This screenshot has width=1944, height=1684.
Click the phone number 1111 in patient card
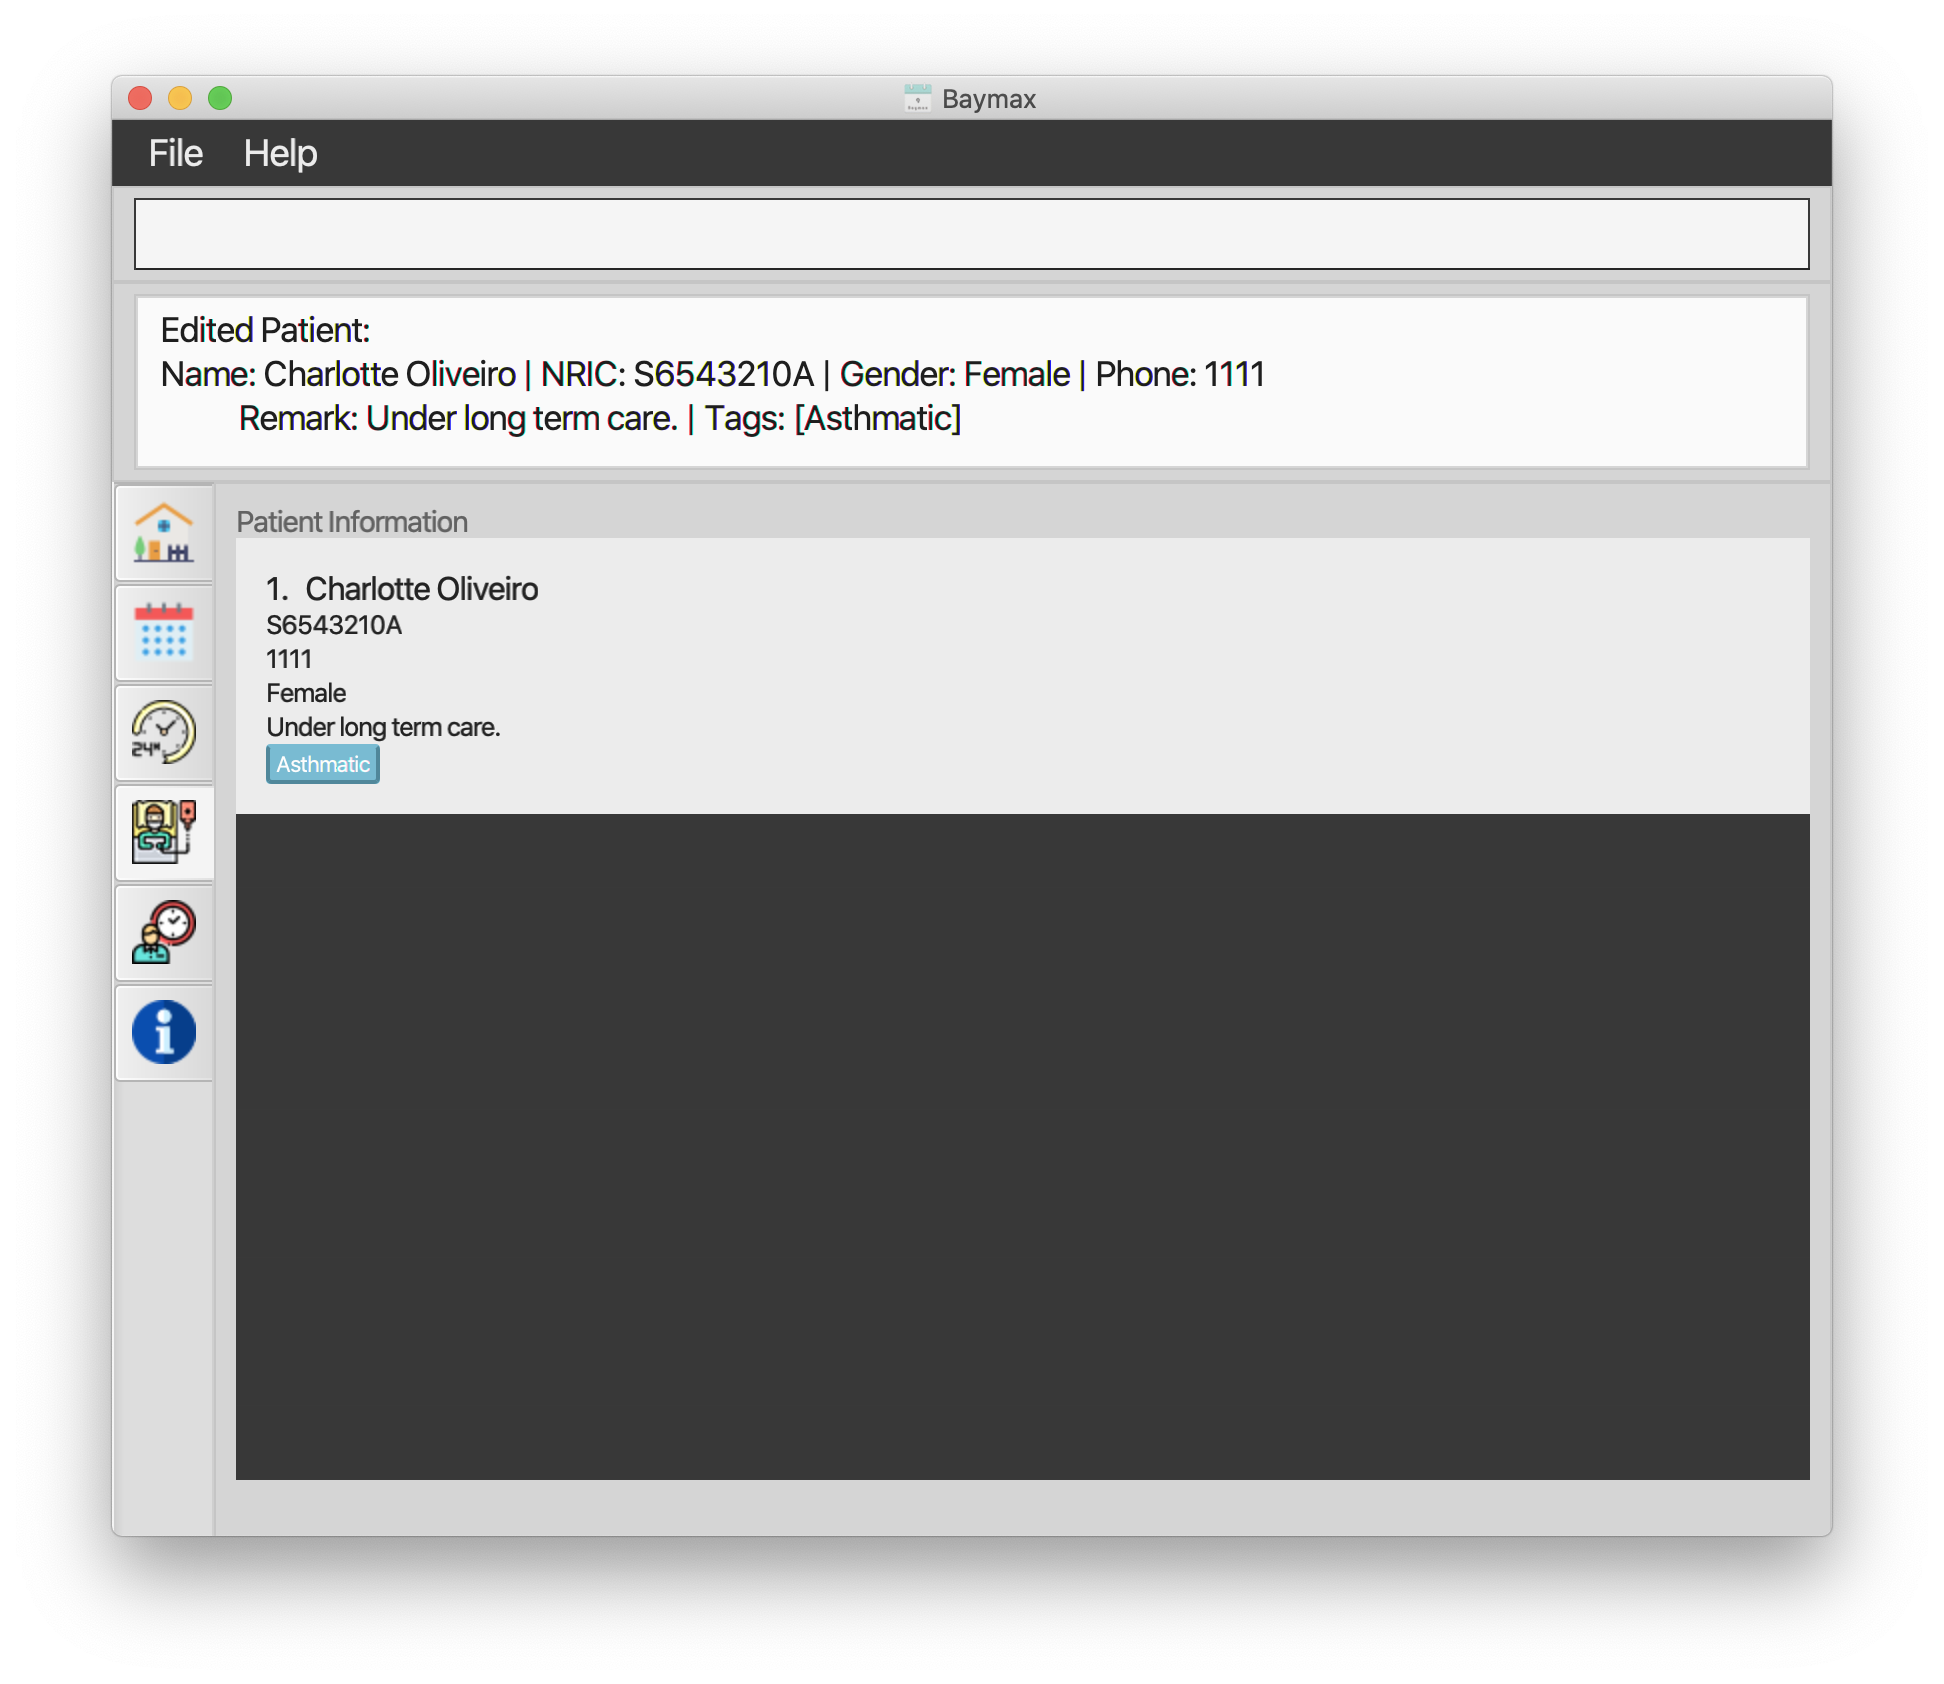point(289,659)
